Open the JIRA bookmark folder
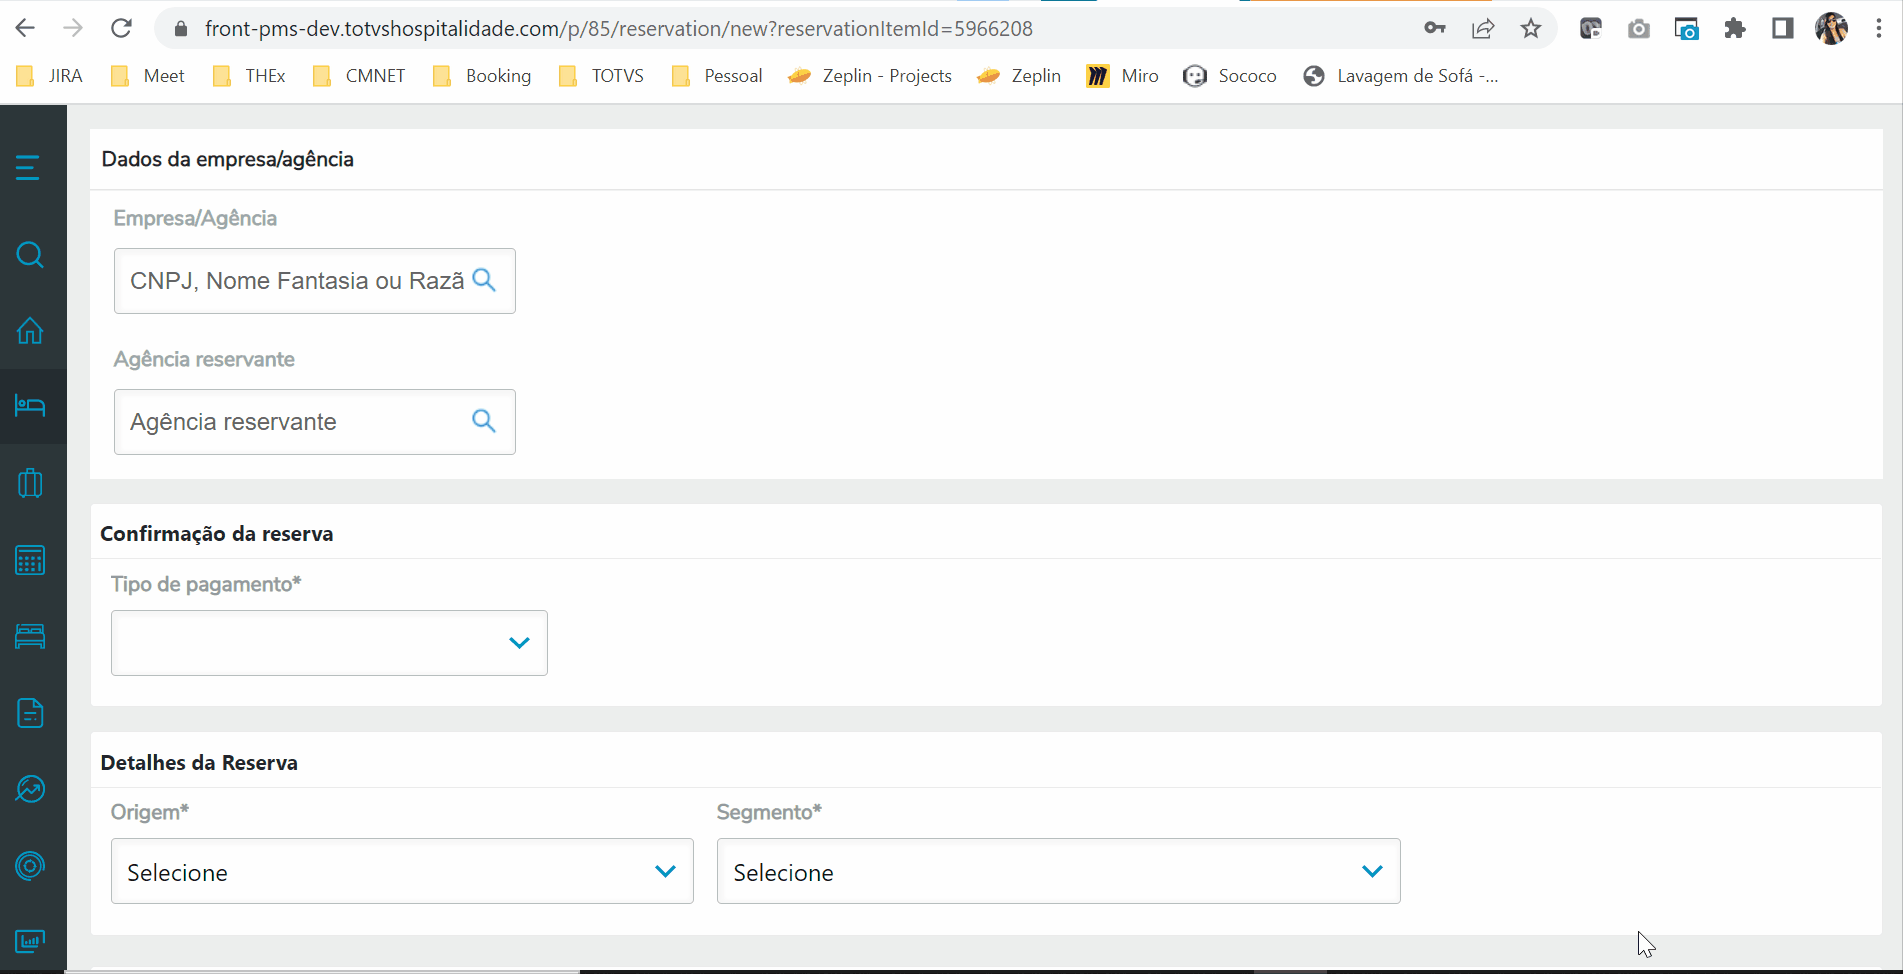The width and height of the screenshot is (1903, 974). pyautogui.click(x=49, y=76)
